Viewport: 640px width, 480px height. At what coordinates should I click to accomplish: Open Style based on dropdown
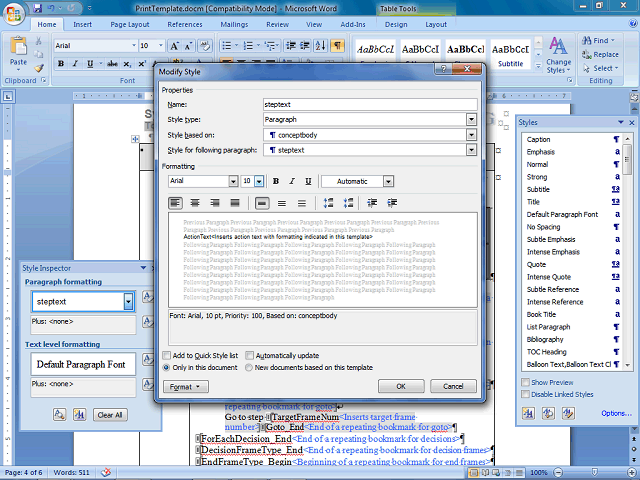click(471, 135)
